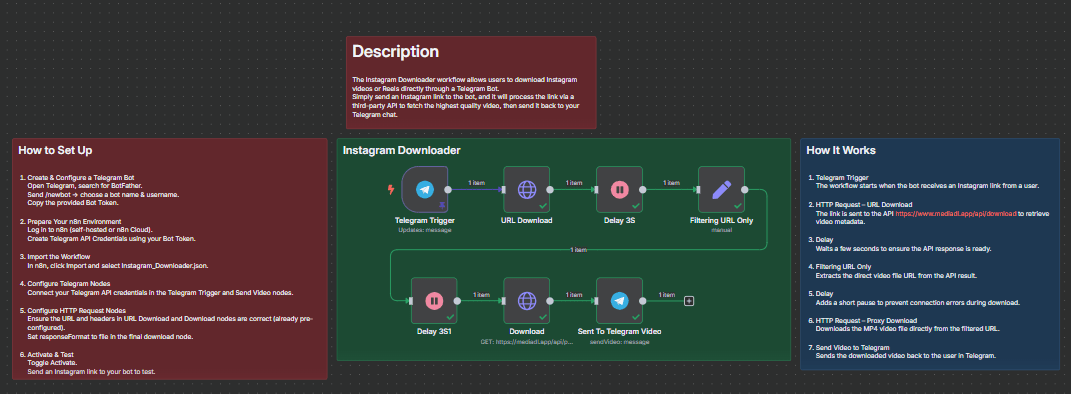
Task: Click the output handle of URL Download
Action: pyautogui.click(x=550, y=190)
